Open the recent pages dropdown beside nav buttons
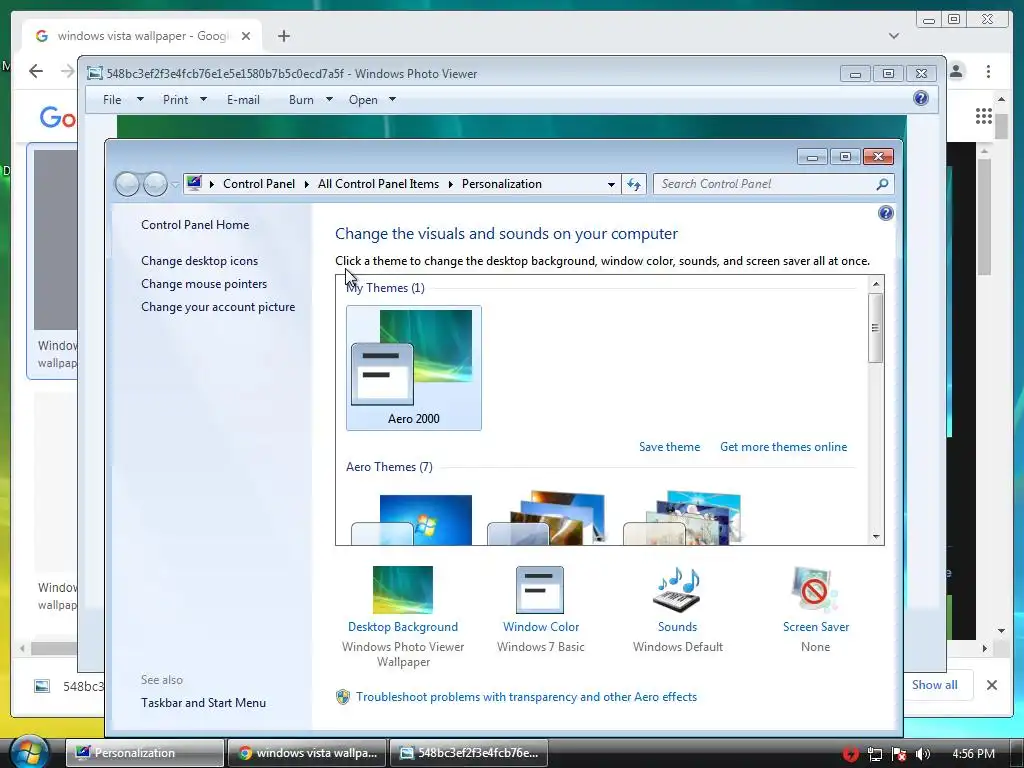This screenshot has height=768, width=1024. click(x=175, y=184)
